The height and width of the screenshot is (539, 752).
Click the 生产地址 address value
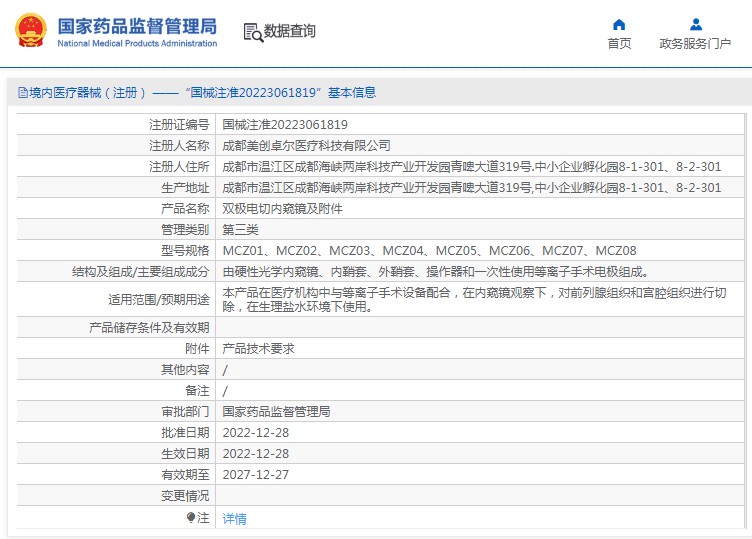(x=472, y=188)
